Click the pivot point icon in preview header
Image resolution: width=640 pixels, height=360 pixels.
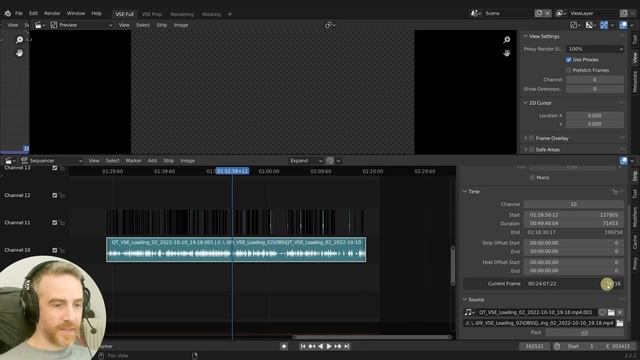(x=330, y=25)
